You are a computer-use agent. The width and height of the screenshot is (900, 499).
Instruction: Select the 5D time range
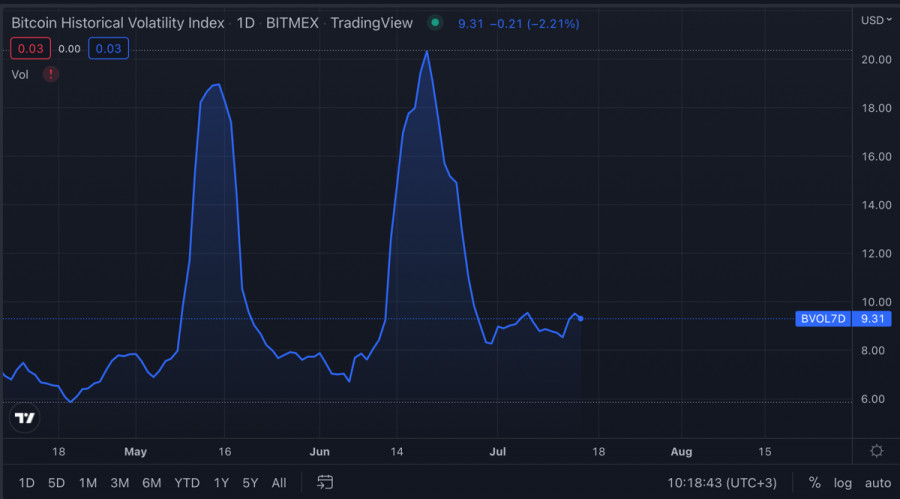(x=56, y=483)
